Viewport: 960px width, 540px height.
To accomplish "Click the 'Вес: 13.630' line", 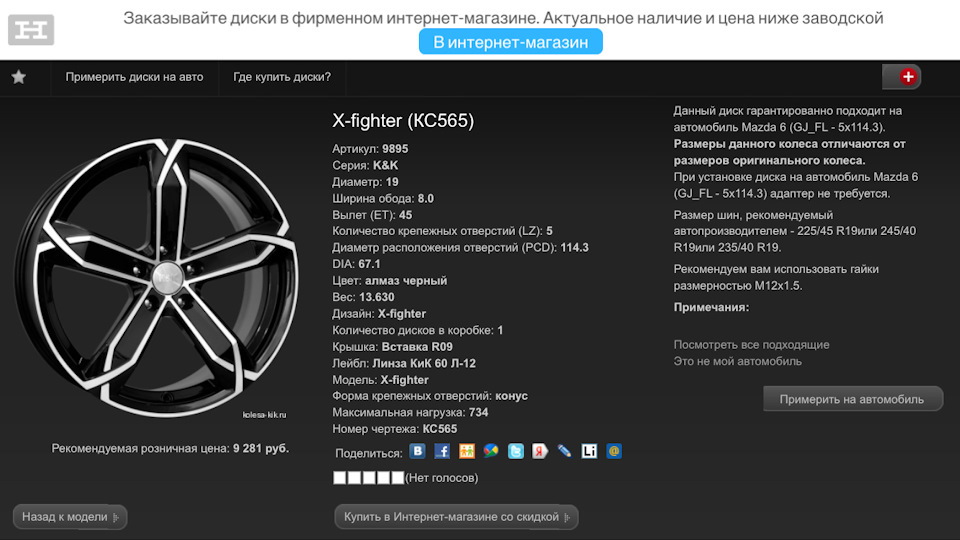I will [x=363, y=297].
